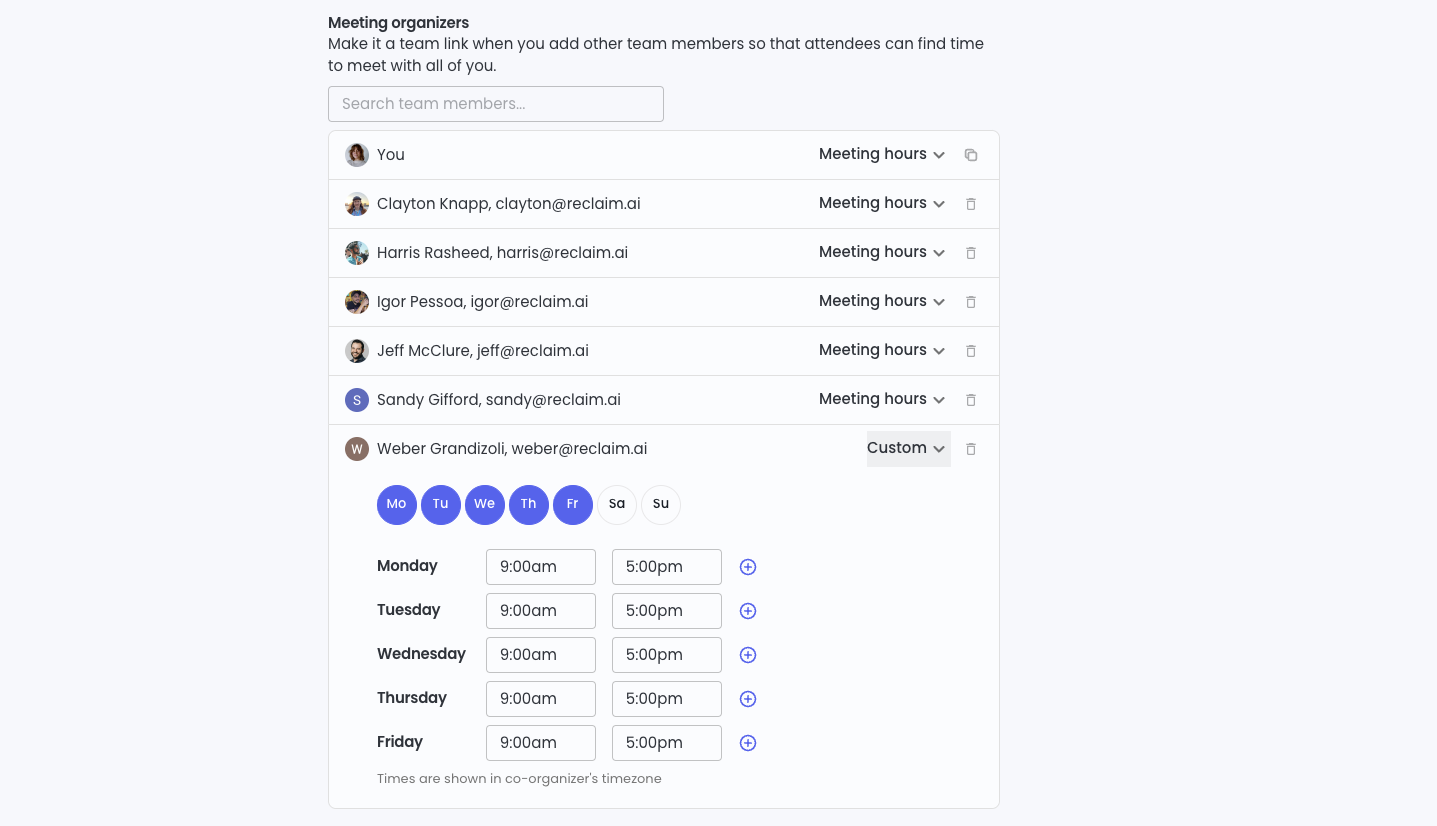
Task: Expand the Meeting hours dropdown for You
Action: [881, 154]
